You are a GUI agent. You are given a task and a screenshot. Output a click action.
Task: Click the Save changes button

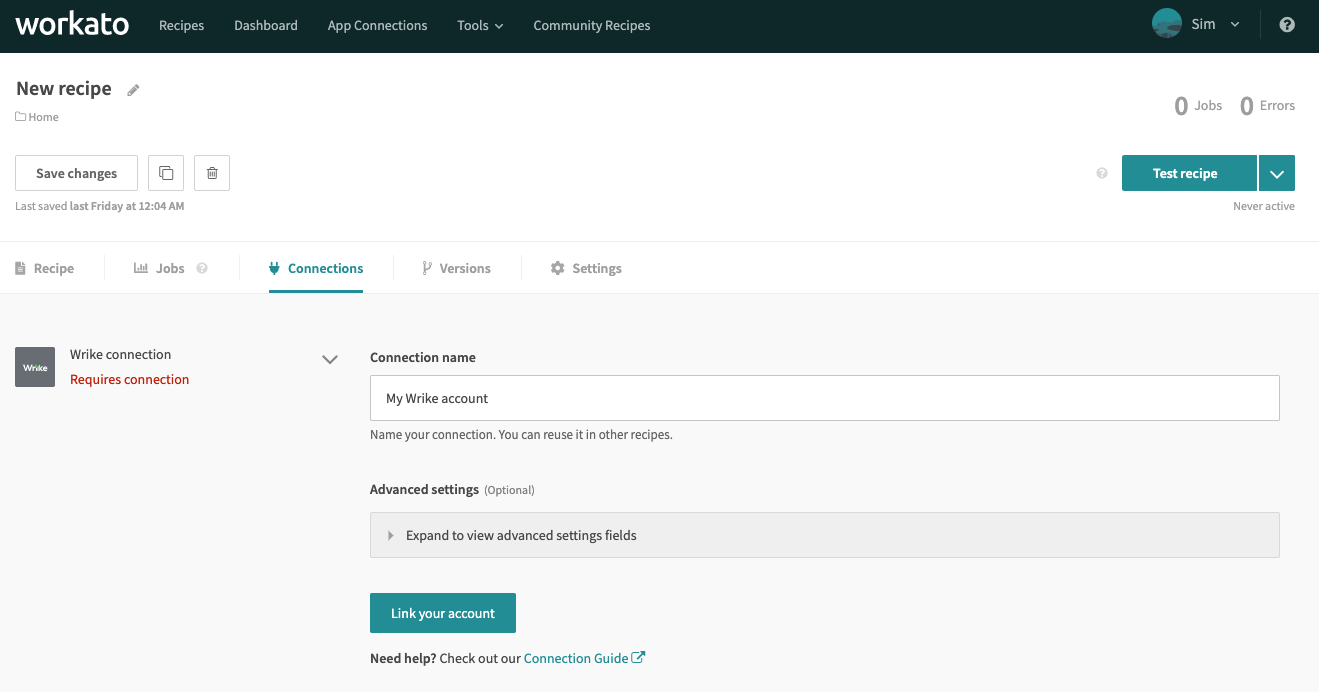(x=76, y=173)
